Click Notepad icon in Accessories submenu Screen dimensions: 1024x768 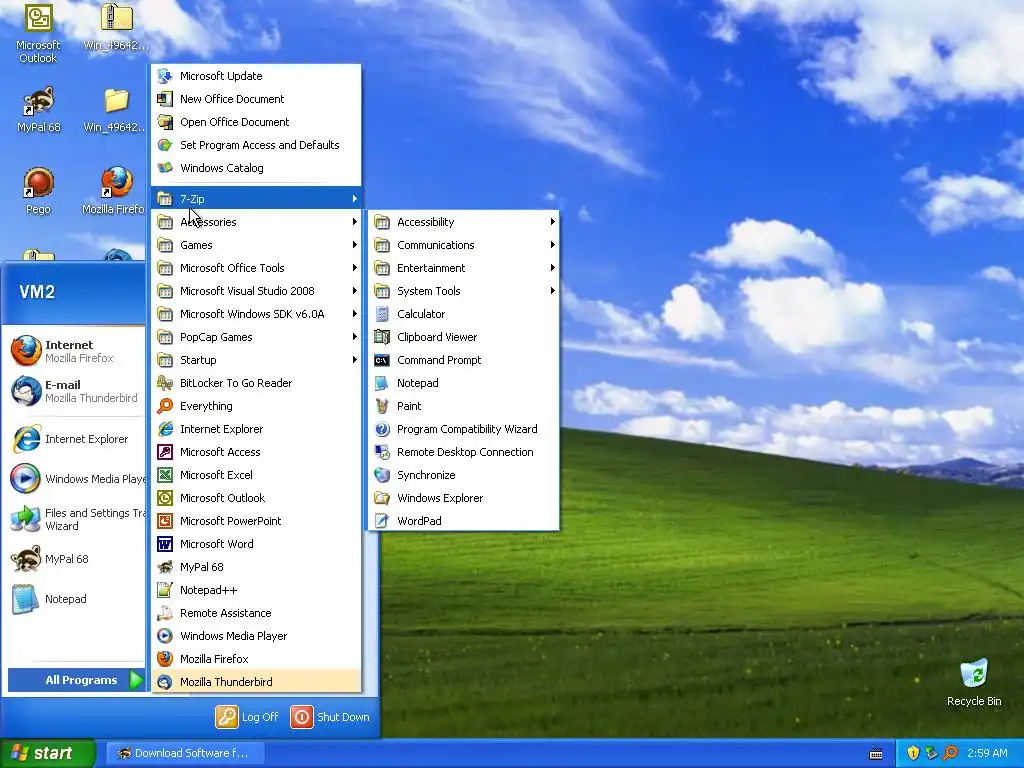click(x=382, y=383)
